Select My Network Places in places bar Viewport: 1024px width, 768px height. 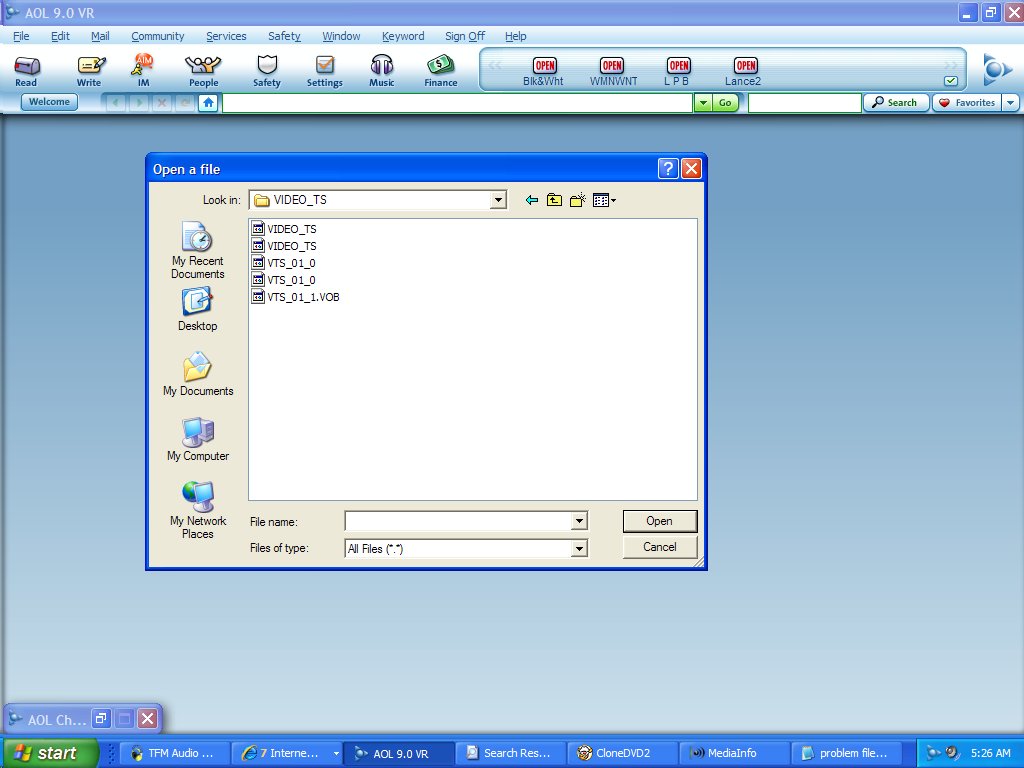(197, 510)
